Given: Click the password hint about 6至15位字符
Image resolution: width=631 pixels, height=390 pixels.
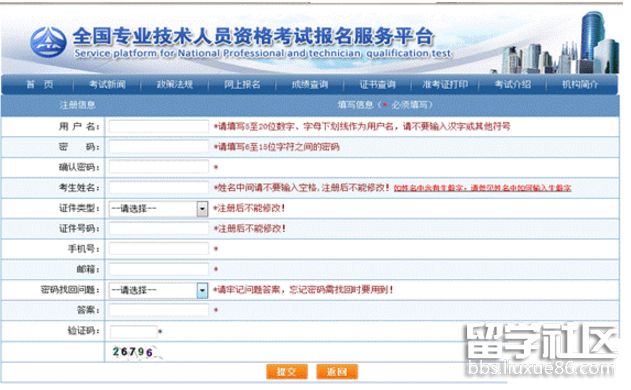Looking at the screenshot, I should [x=276, y=147].
